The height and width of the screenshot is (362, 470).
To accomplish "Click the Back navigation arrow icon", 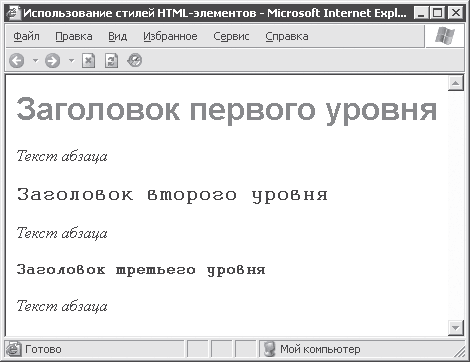I will coord(17,61).
